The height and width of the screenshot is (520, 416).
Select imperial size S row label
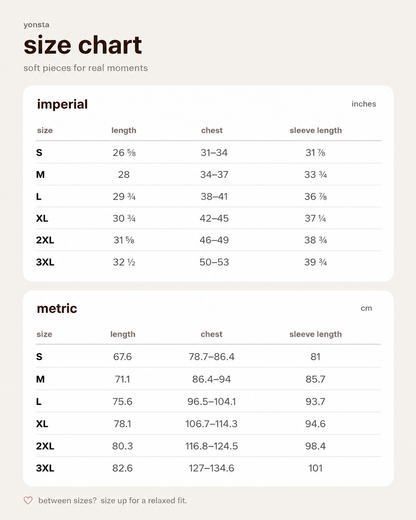[39, 153]
